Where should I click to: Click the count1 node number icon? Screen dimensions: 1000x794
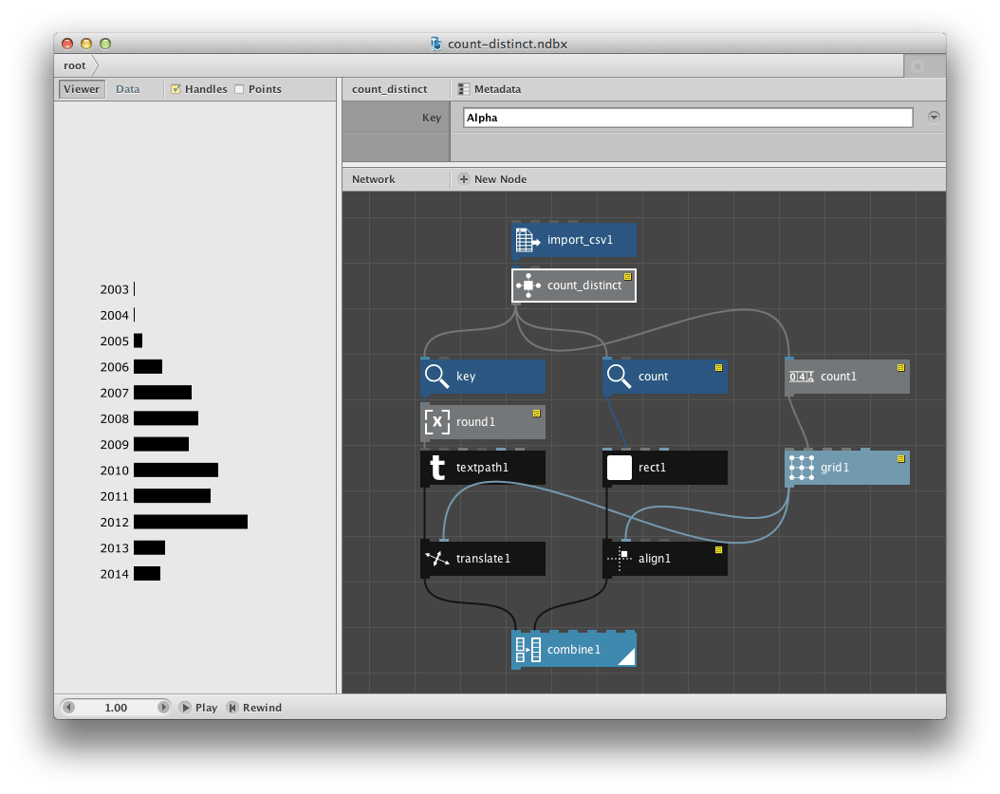pos(801,376)
